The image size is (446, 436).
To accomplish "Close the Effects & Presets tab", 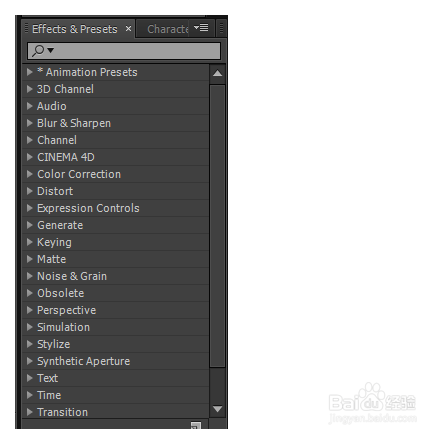I will (128, 29).
